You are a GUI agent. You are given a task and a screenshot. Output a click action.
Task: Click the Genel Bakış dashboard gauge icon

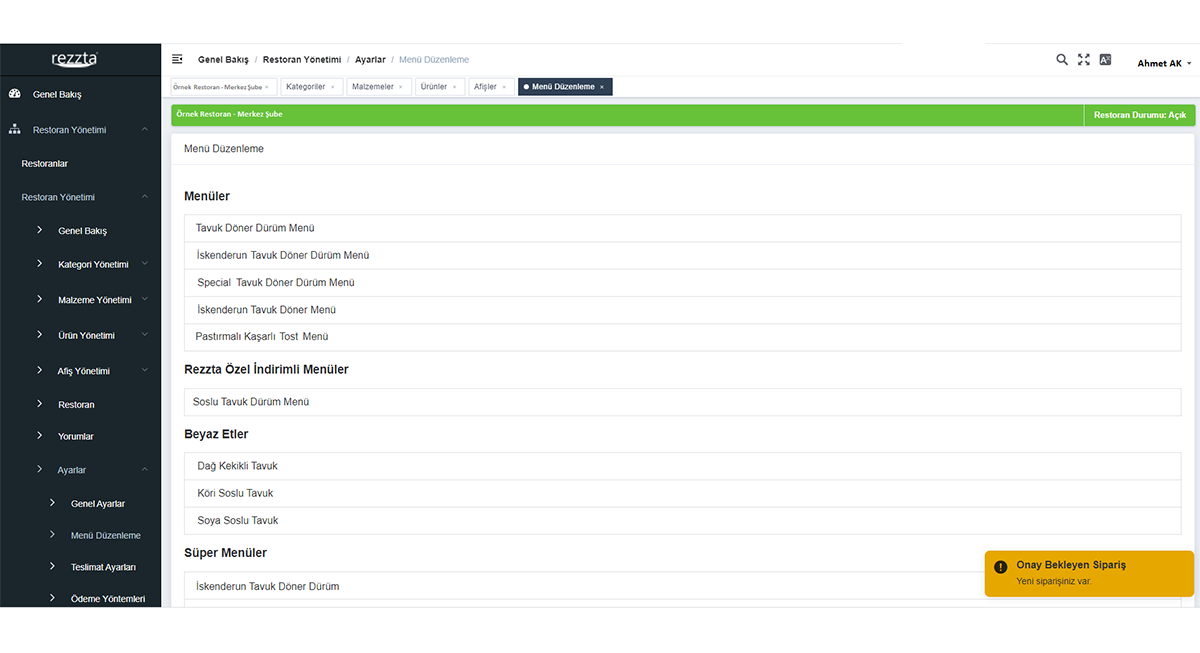[x=15, y=94]
